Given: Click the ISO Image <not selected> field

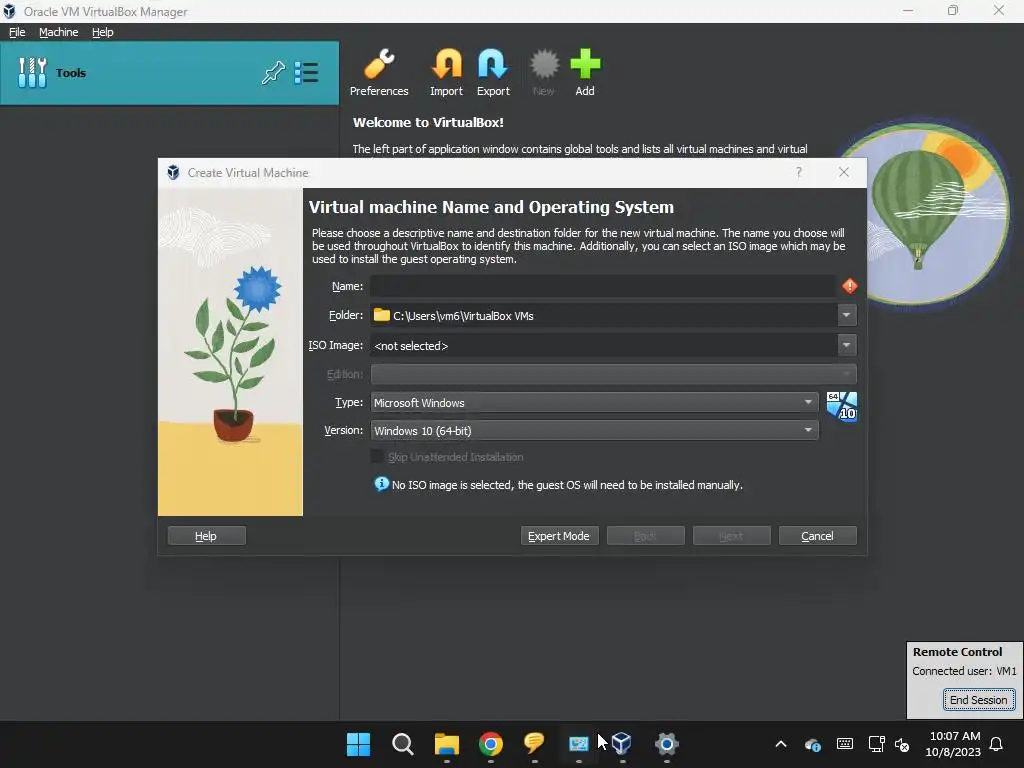Looking at the screenshot, I should pyautogui.click(x=603, y=345).
